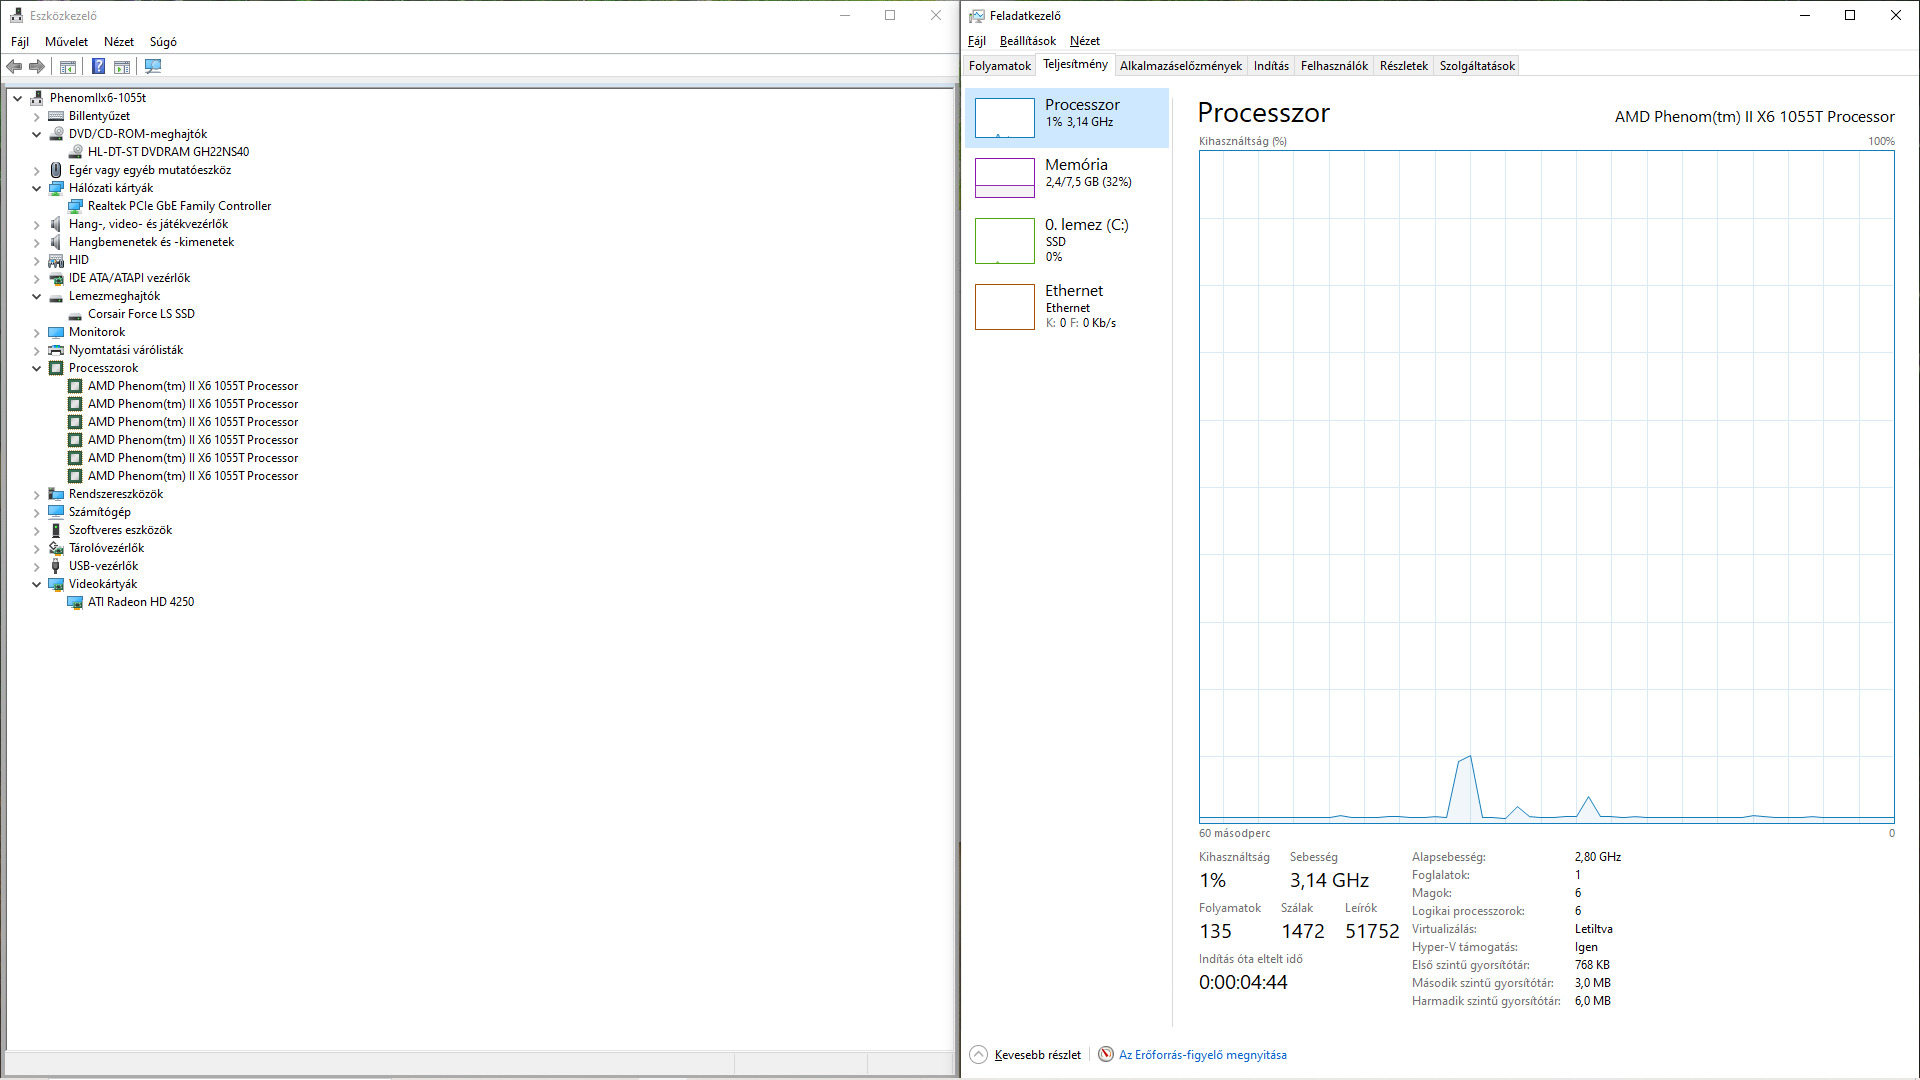Click the ATI Radeon HD 4250 device icon
This screenshot has width=1920, height=1080.
75,602
